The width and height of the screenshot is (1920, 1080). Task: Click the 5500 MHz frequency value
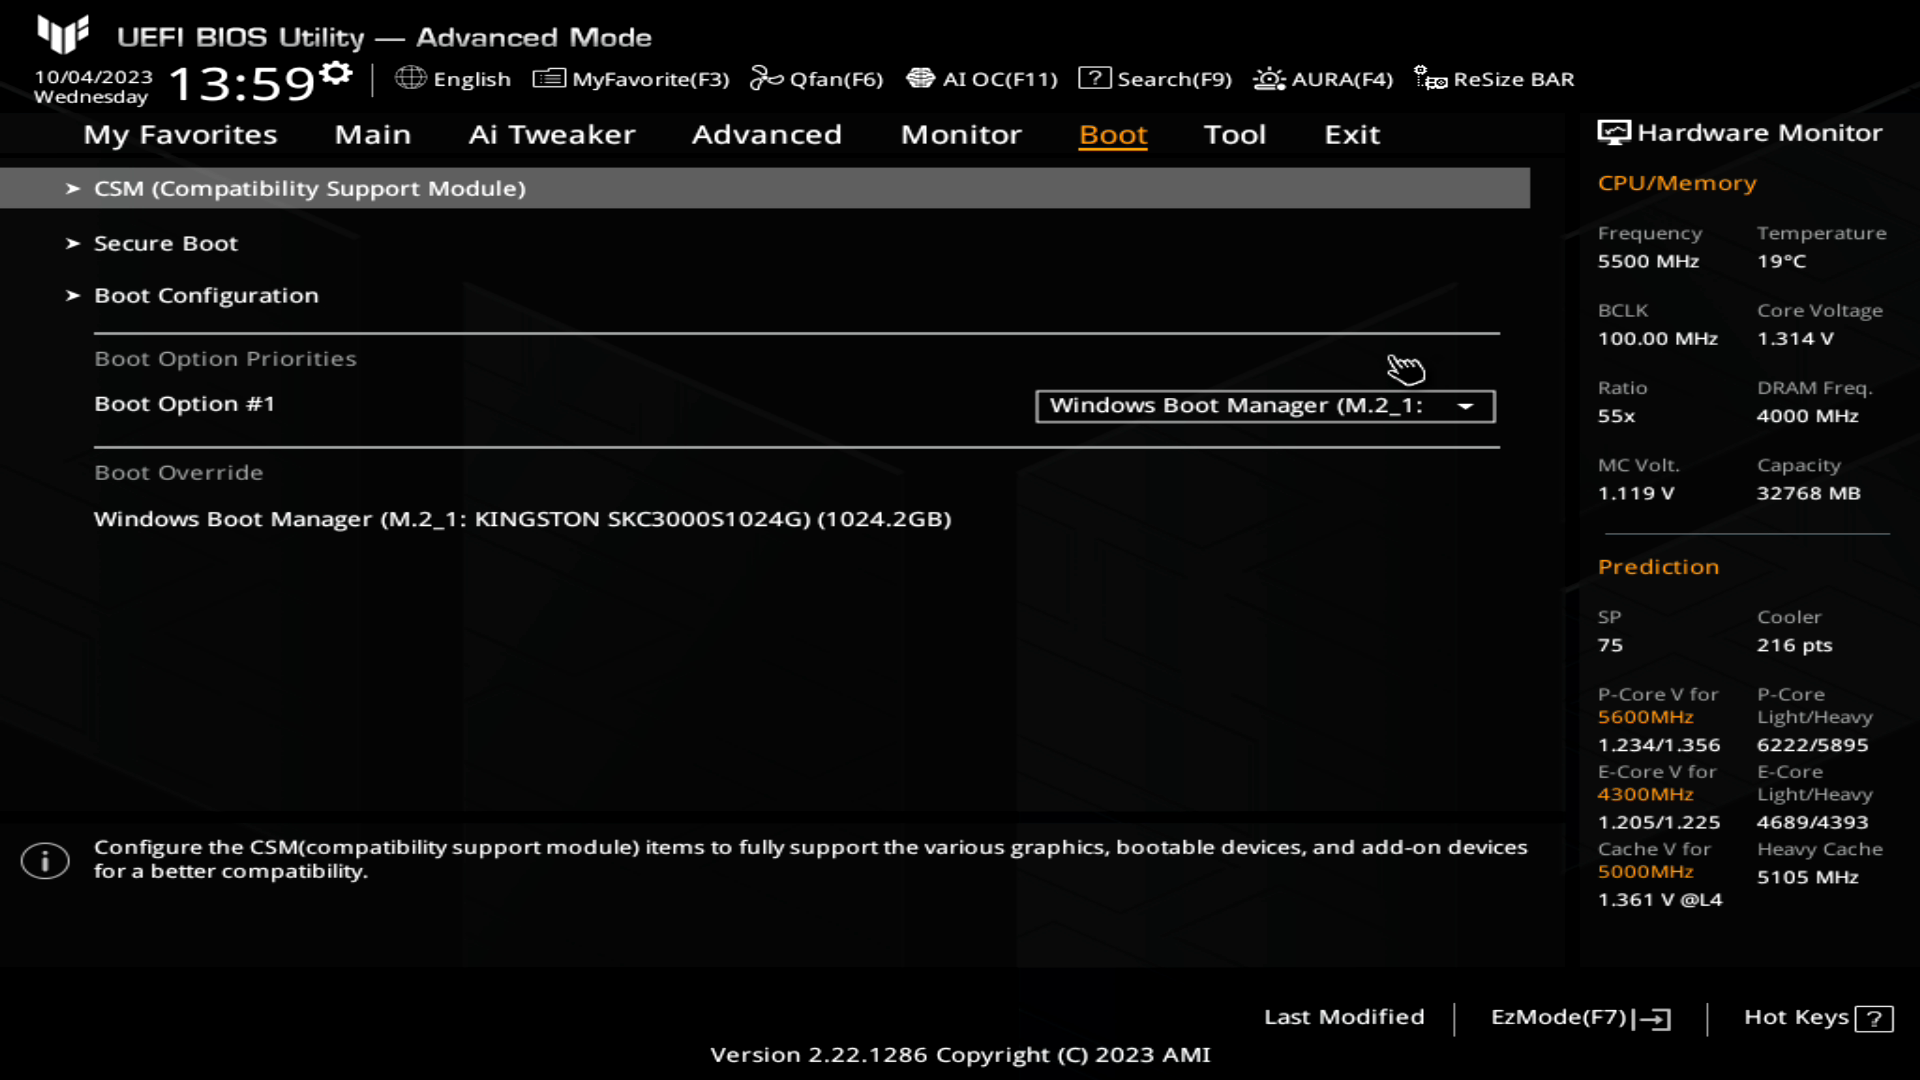tap(1648, 261)
